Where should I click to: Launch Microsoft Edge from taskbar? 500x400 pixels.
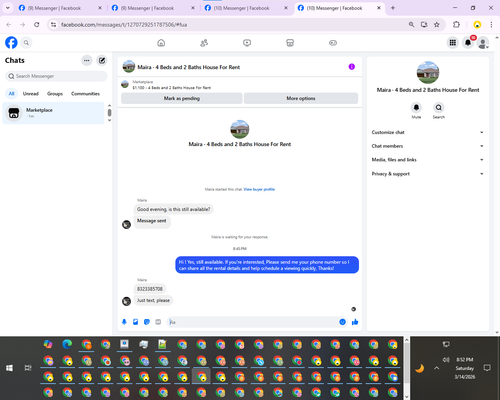(x=67, y=344)
